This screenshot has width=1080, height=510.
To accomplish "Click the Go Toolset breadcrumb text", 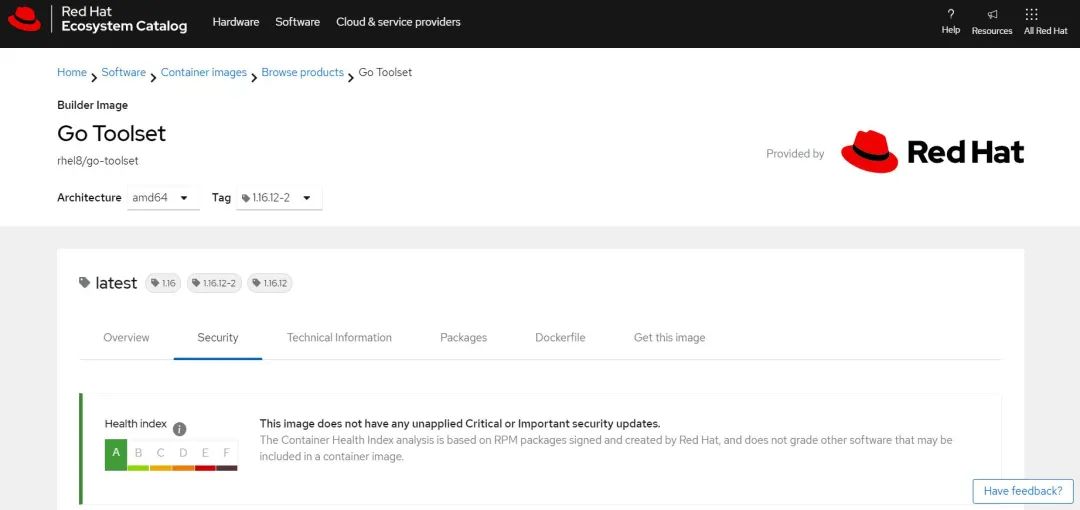I will click(x=385, y=72).
